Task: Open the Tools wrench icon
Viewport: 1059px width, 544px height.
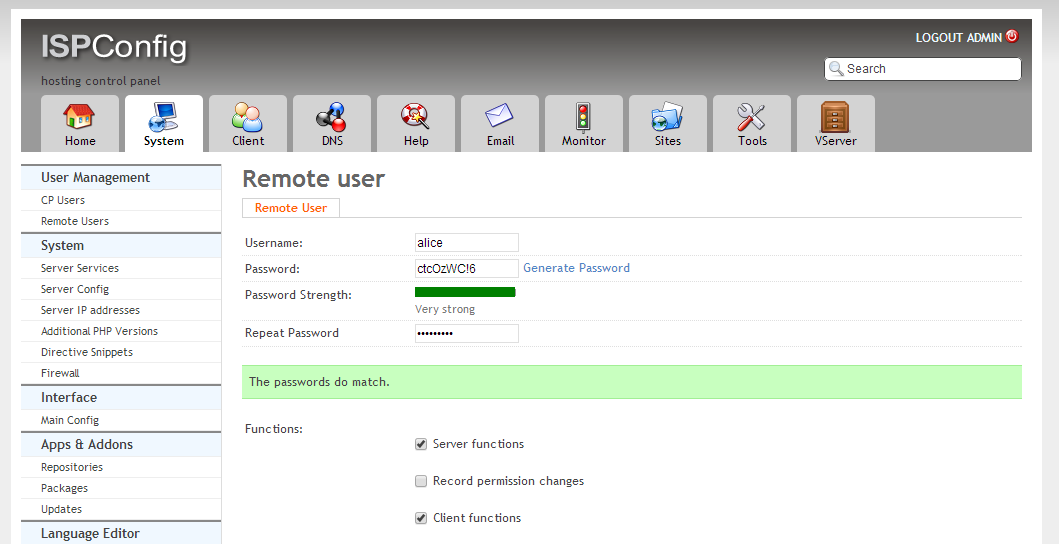Action: click(x=752, y=117)
